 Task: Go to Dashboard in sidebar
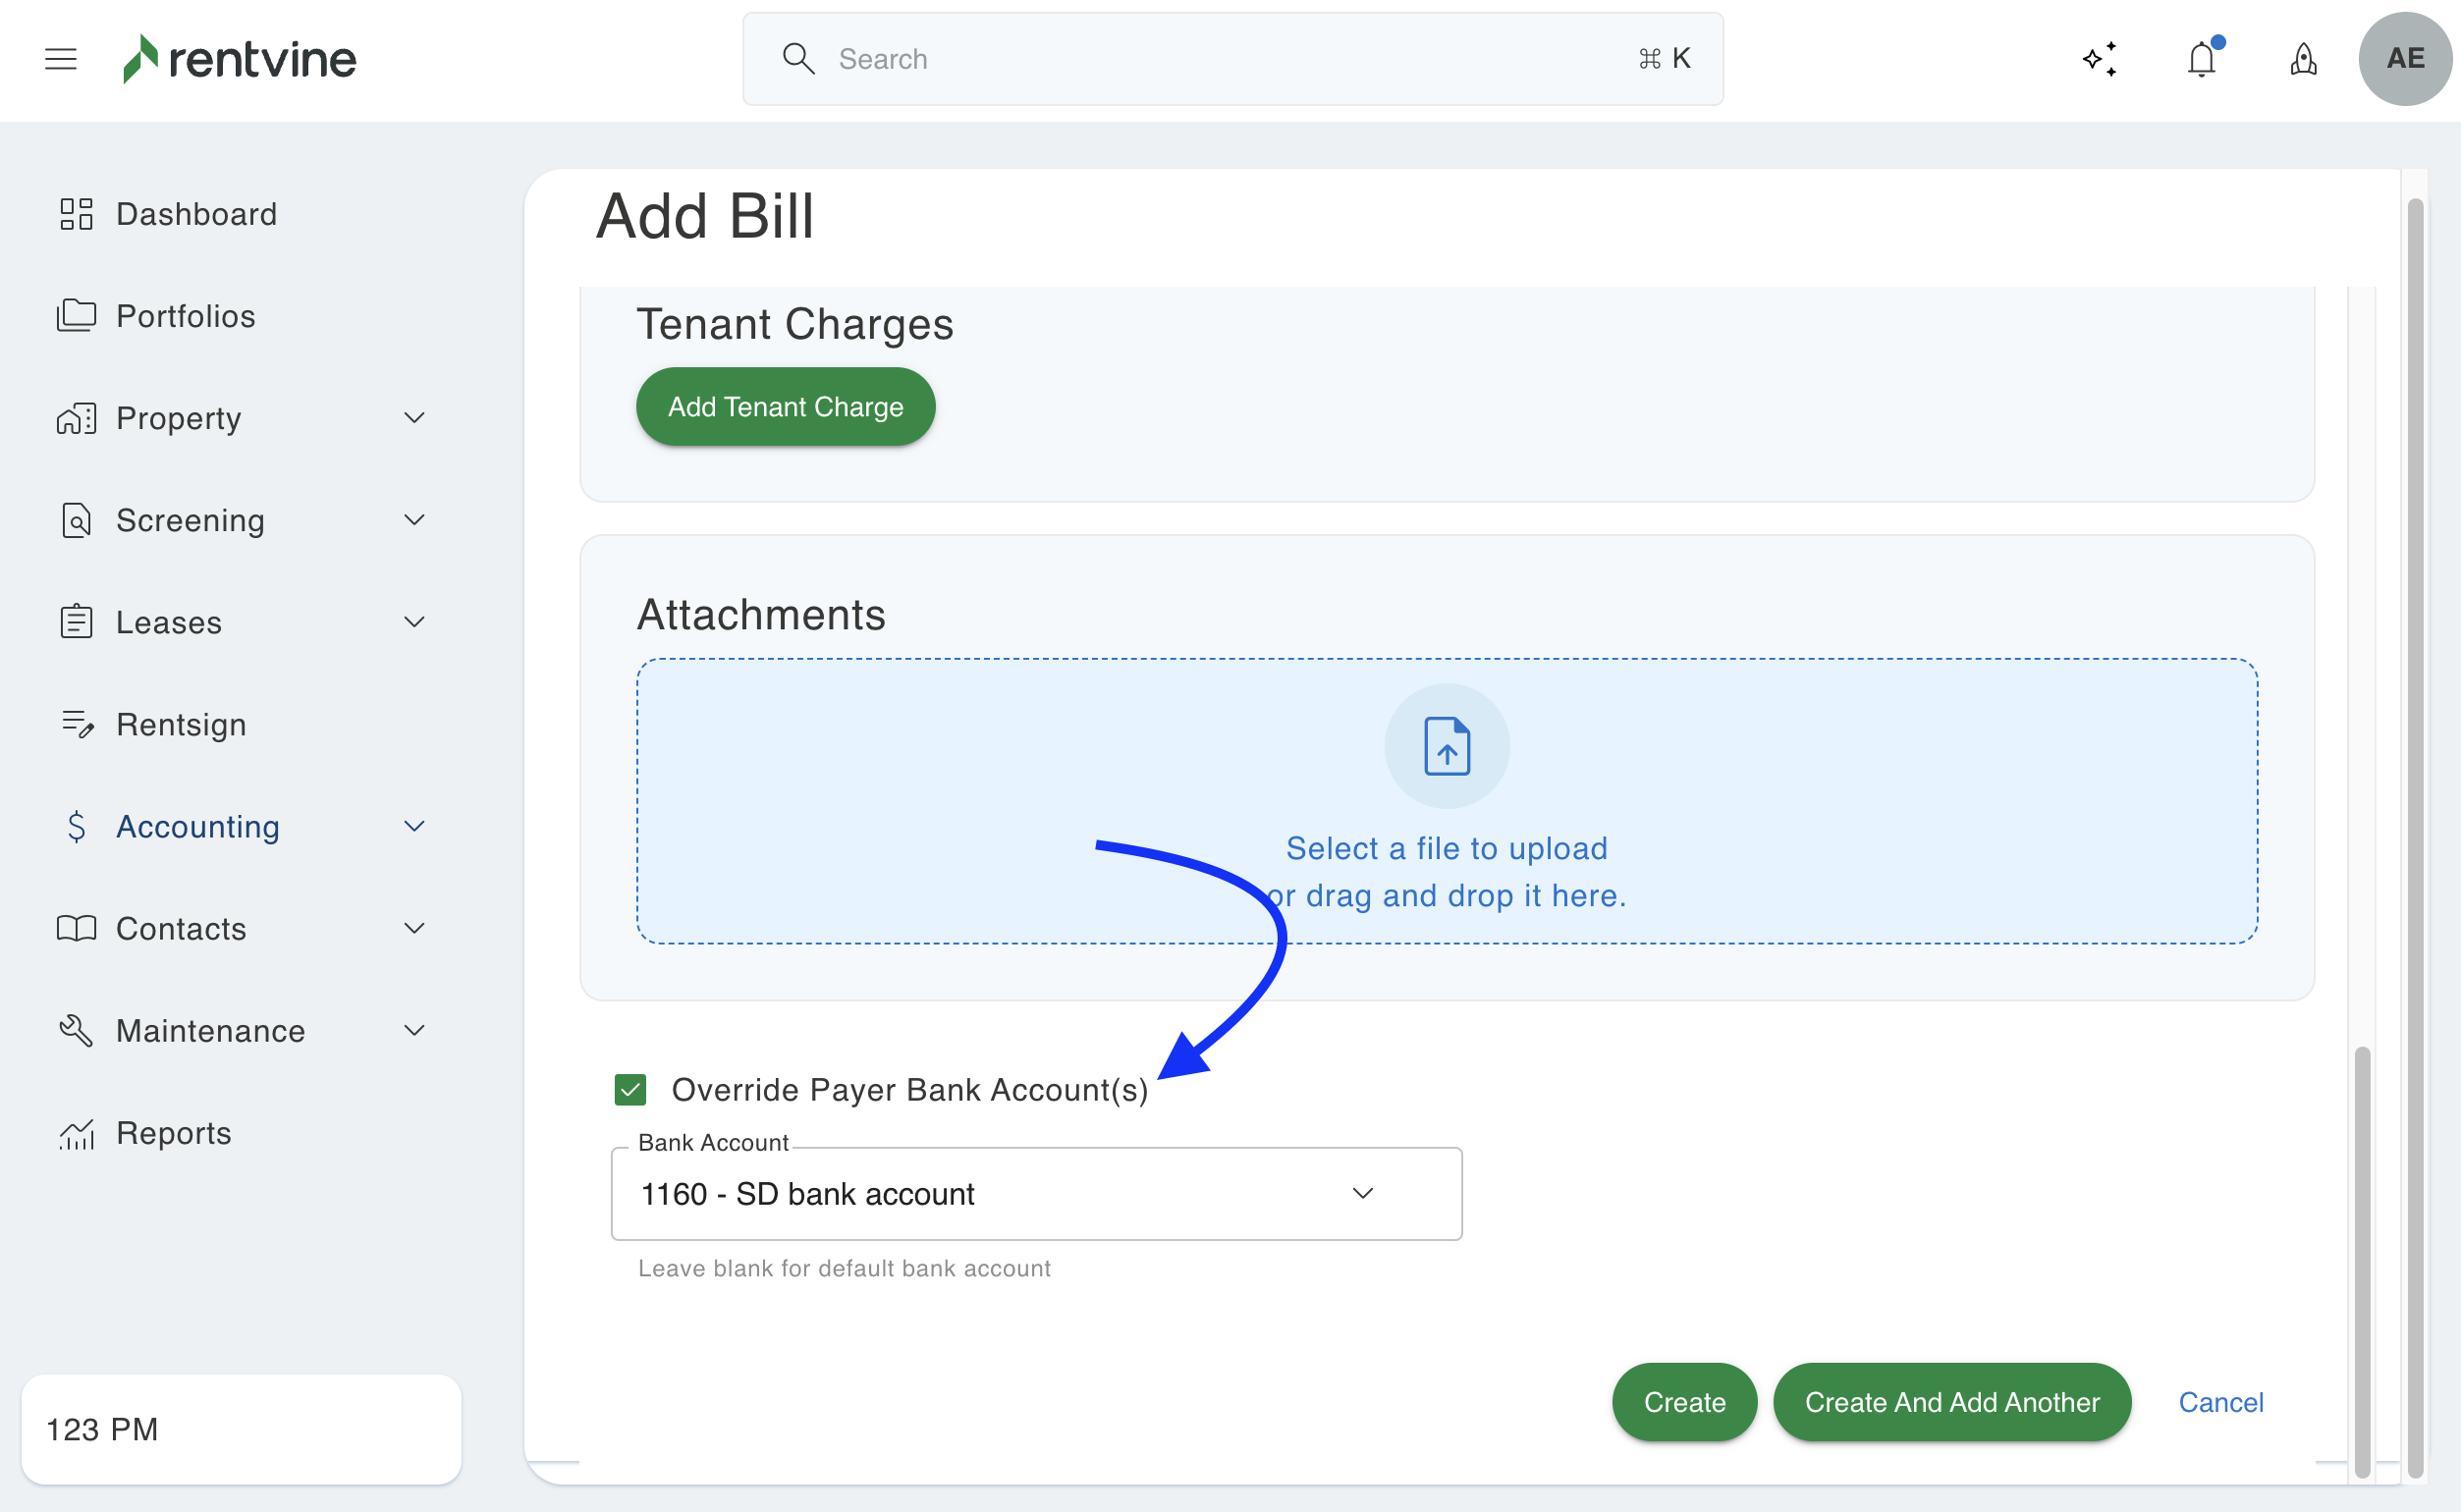(196, 214)
